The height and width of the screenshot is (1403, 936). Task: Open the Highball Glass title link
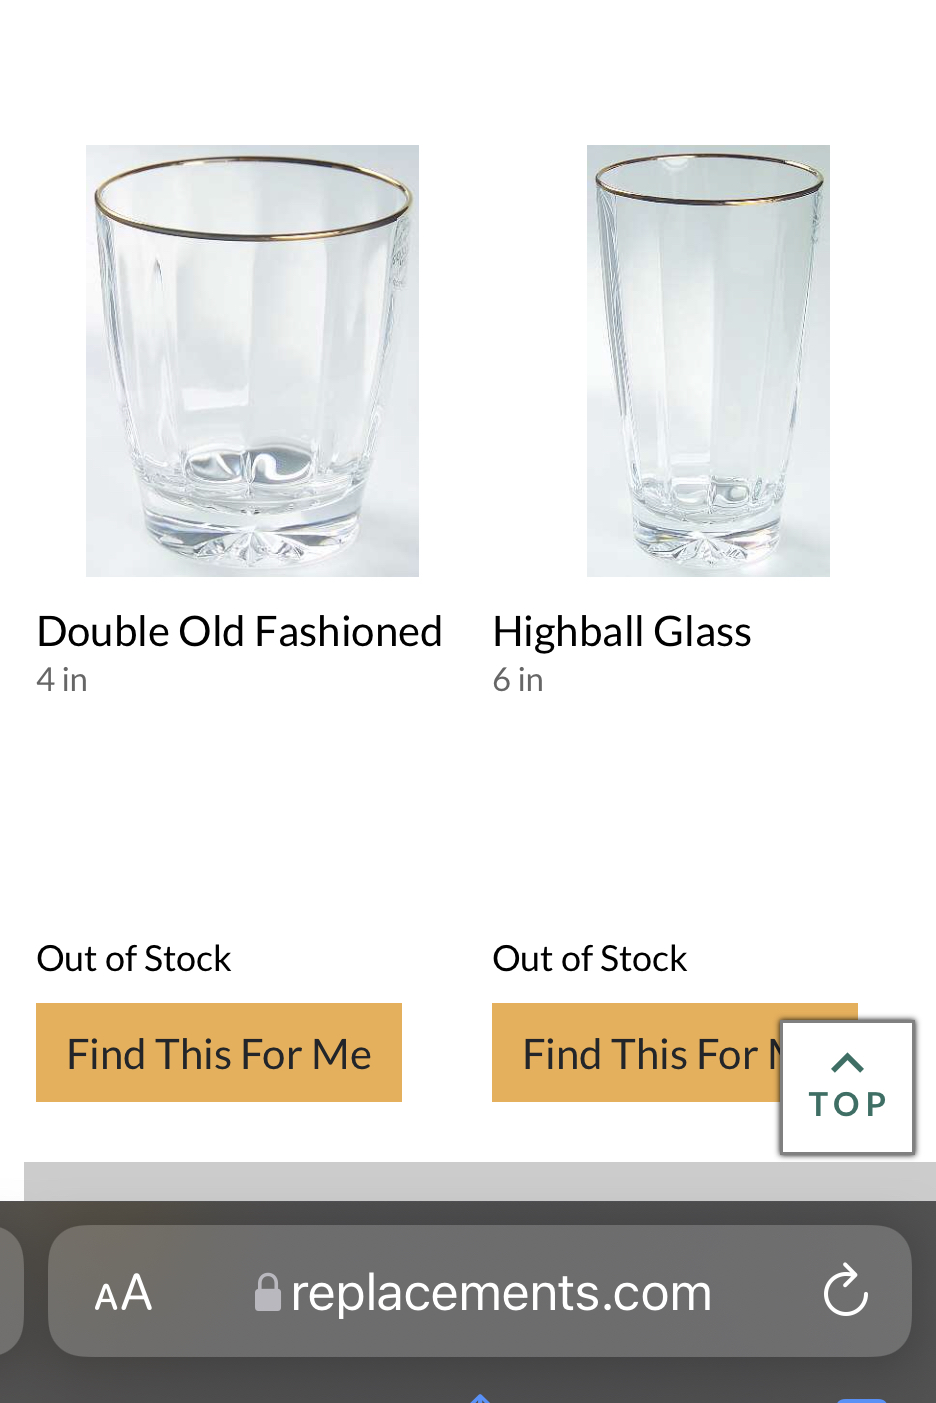pos(621,632)
